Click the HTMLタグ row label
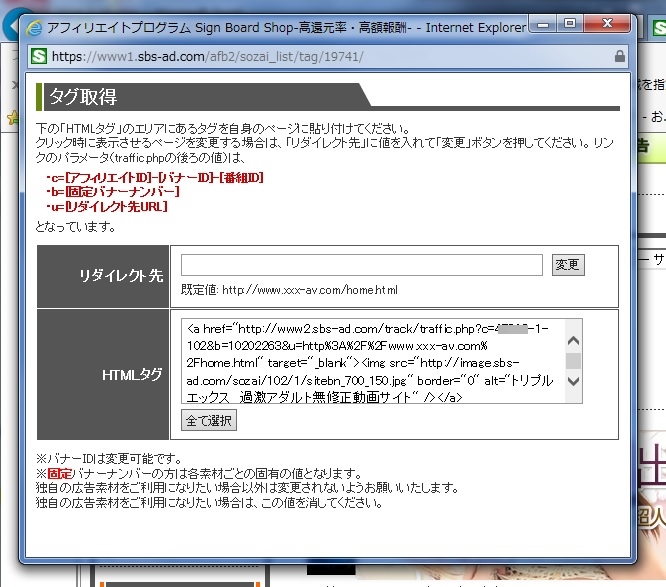666x587 pixels. [132, 374]
